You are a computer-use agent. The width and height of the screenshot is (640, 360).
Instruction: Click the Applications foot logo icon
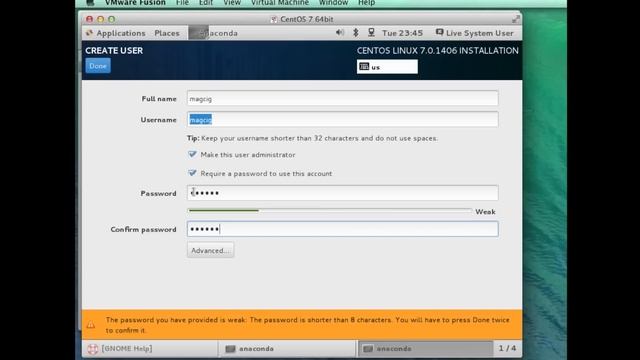[x=89, y=33]
